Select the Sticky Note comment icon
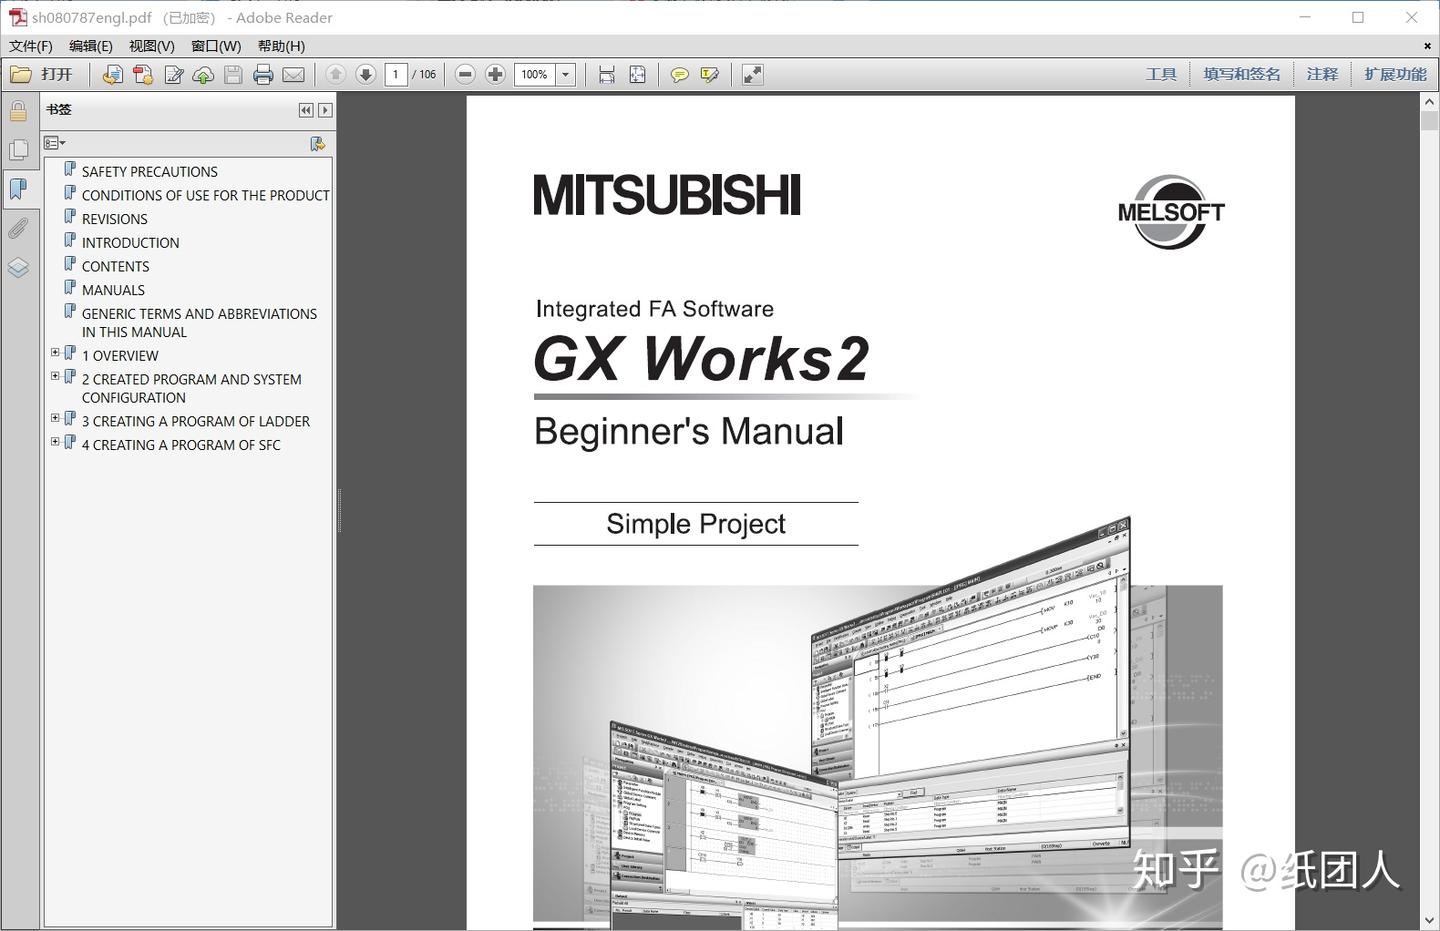Screen dimensions: 1440x931 pos(679,74)
